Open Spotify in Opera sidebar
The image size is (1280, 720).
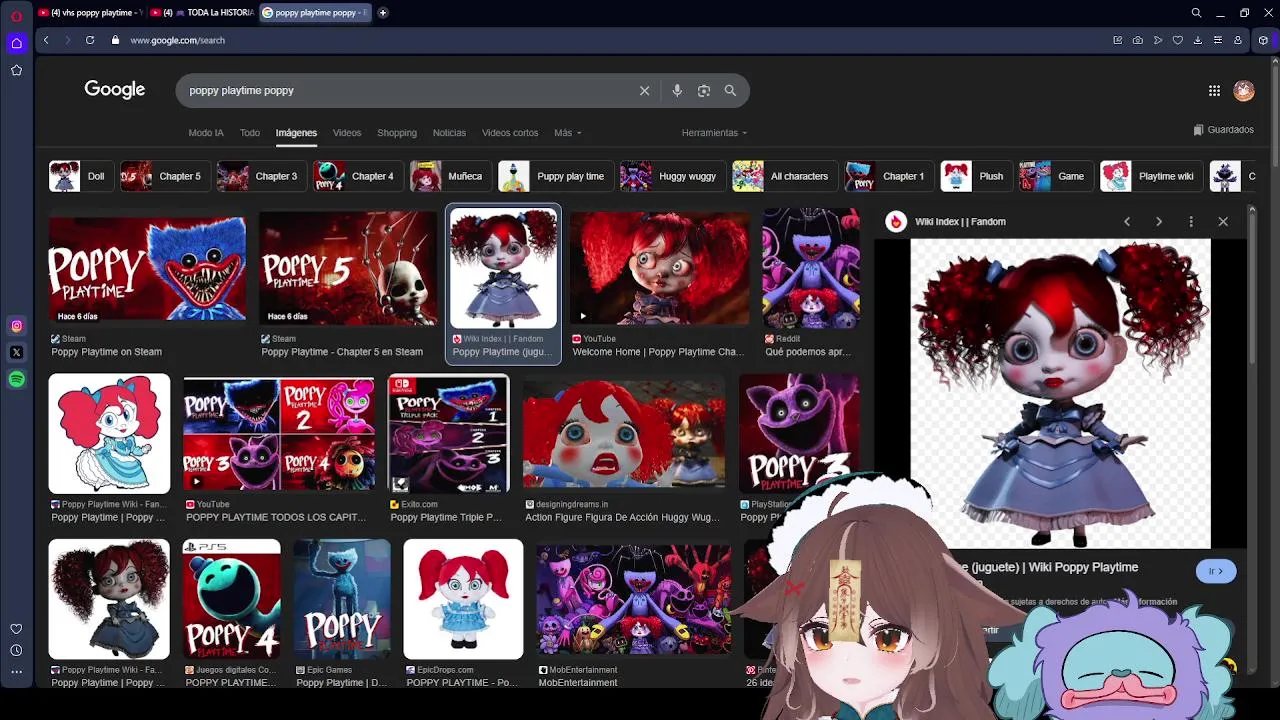pyautogui.click(x=16, y=379)
